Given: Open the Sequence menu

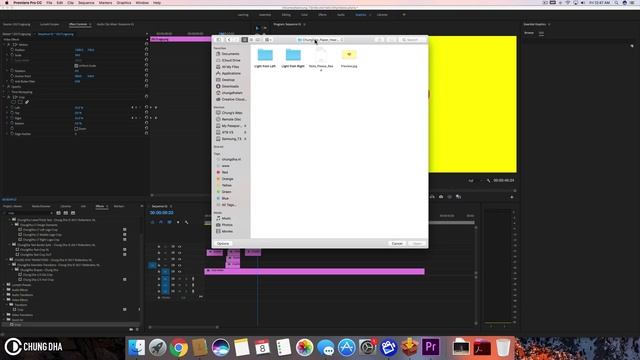Looking at the screenshot, I should coord(86,3).
